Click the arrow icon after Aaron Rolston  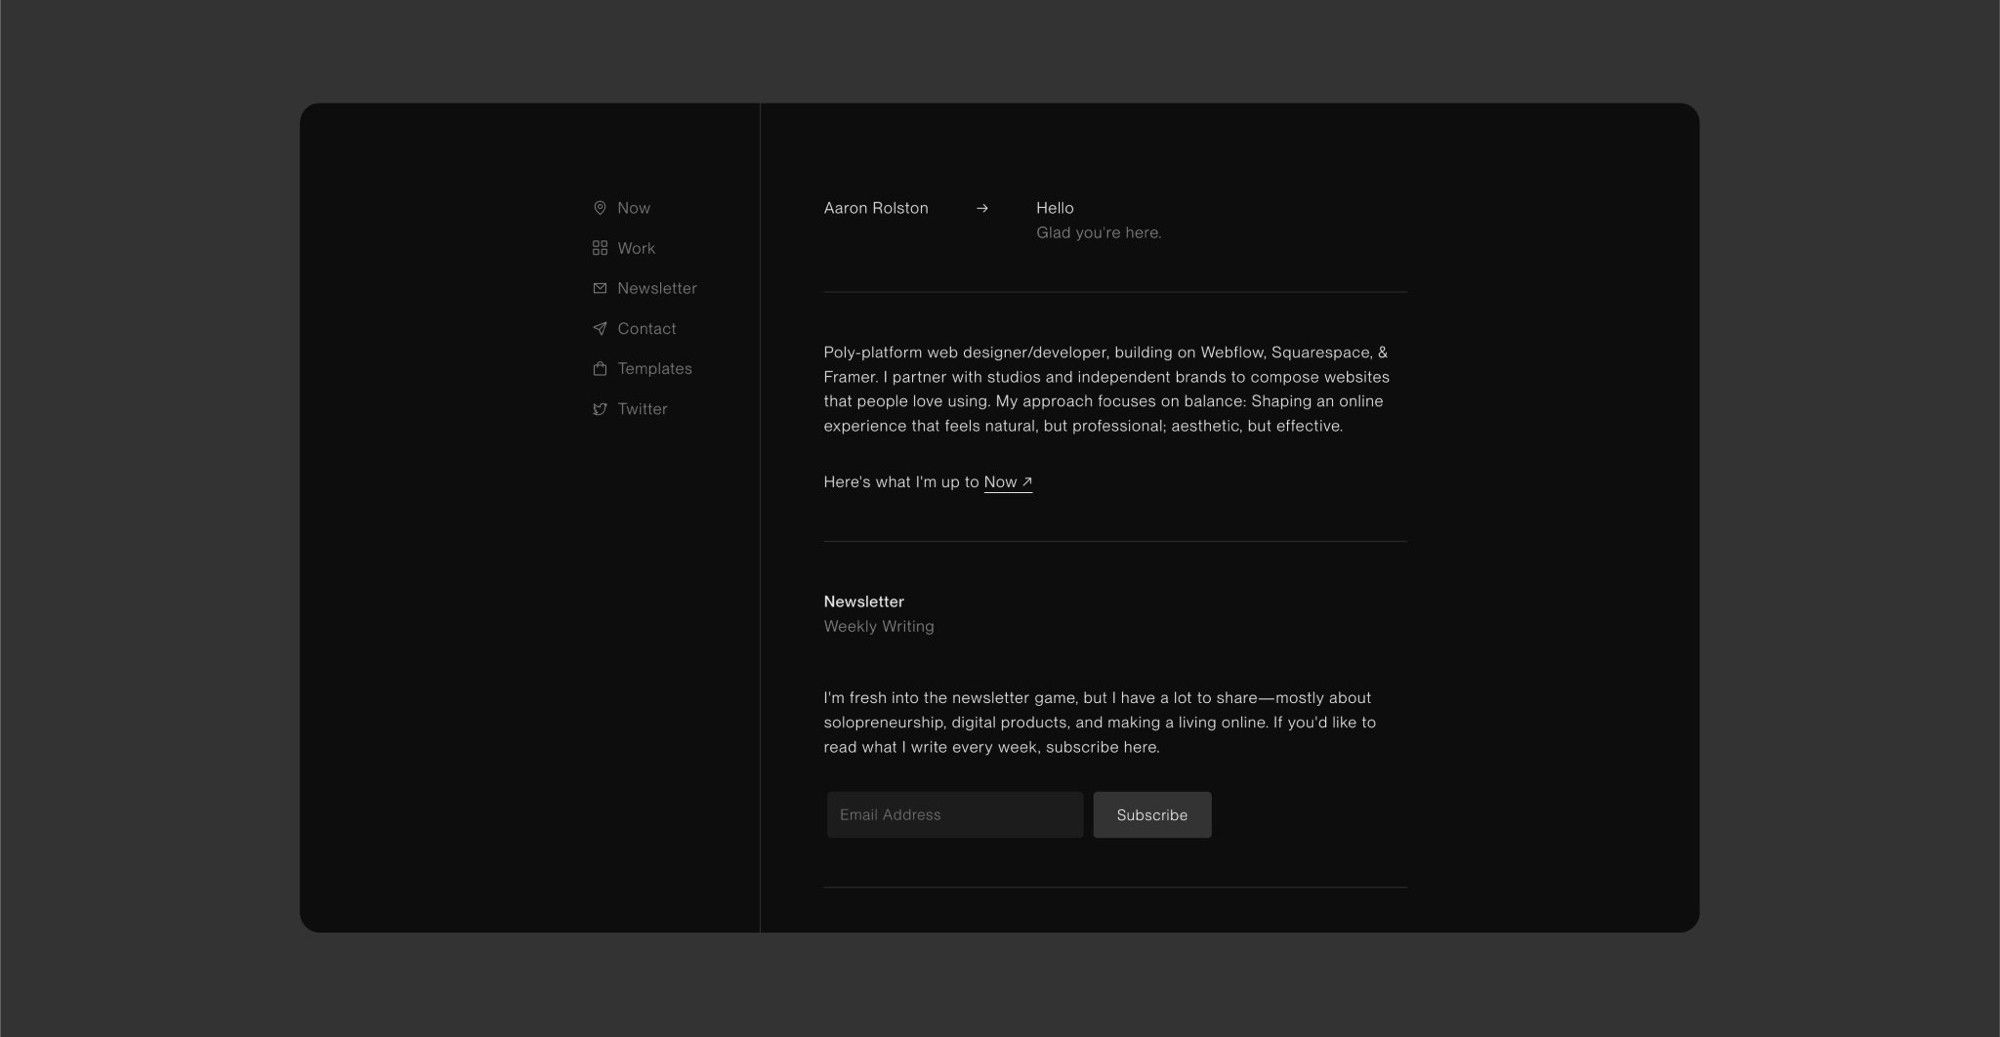[x=983, y=208]
